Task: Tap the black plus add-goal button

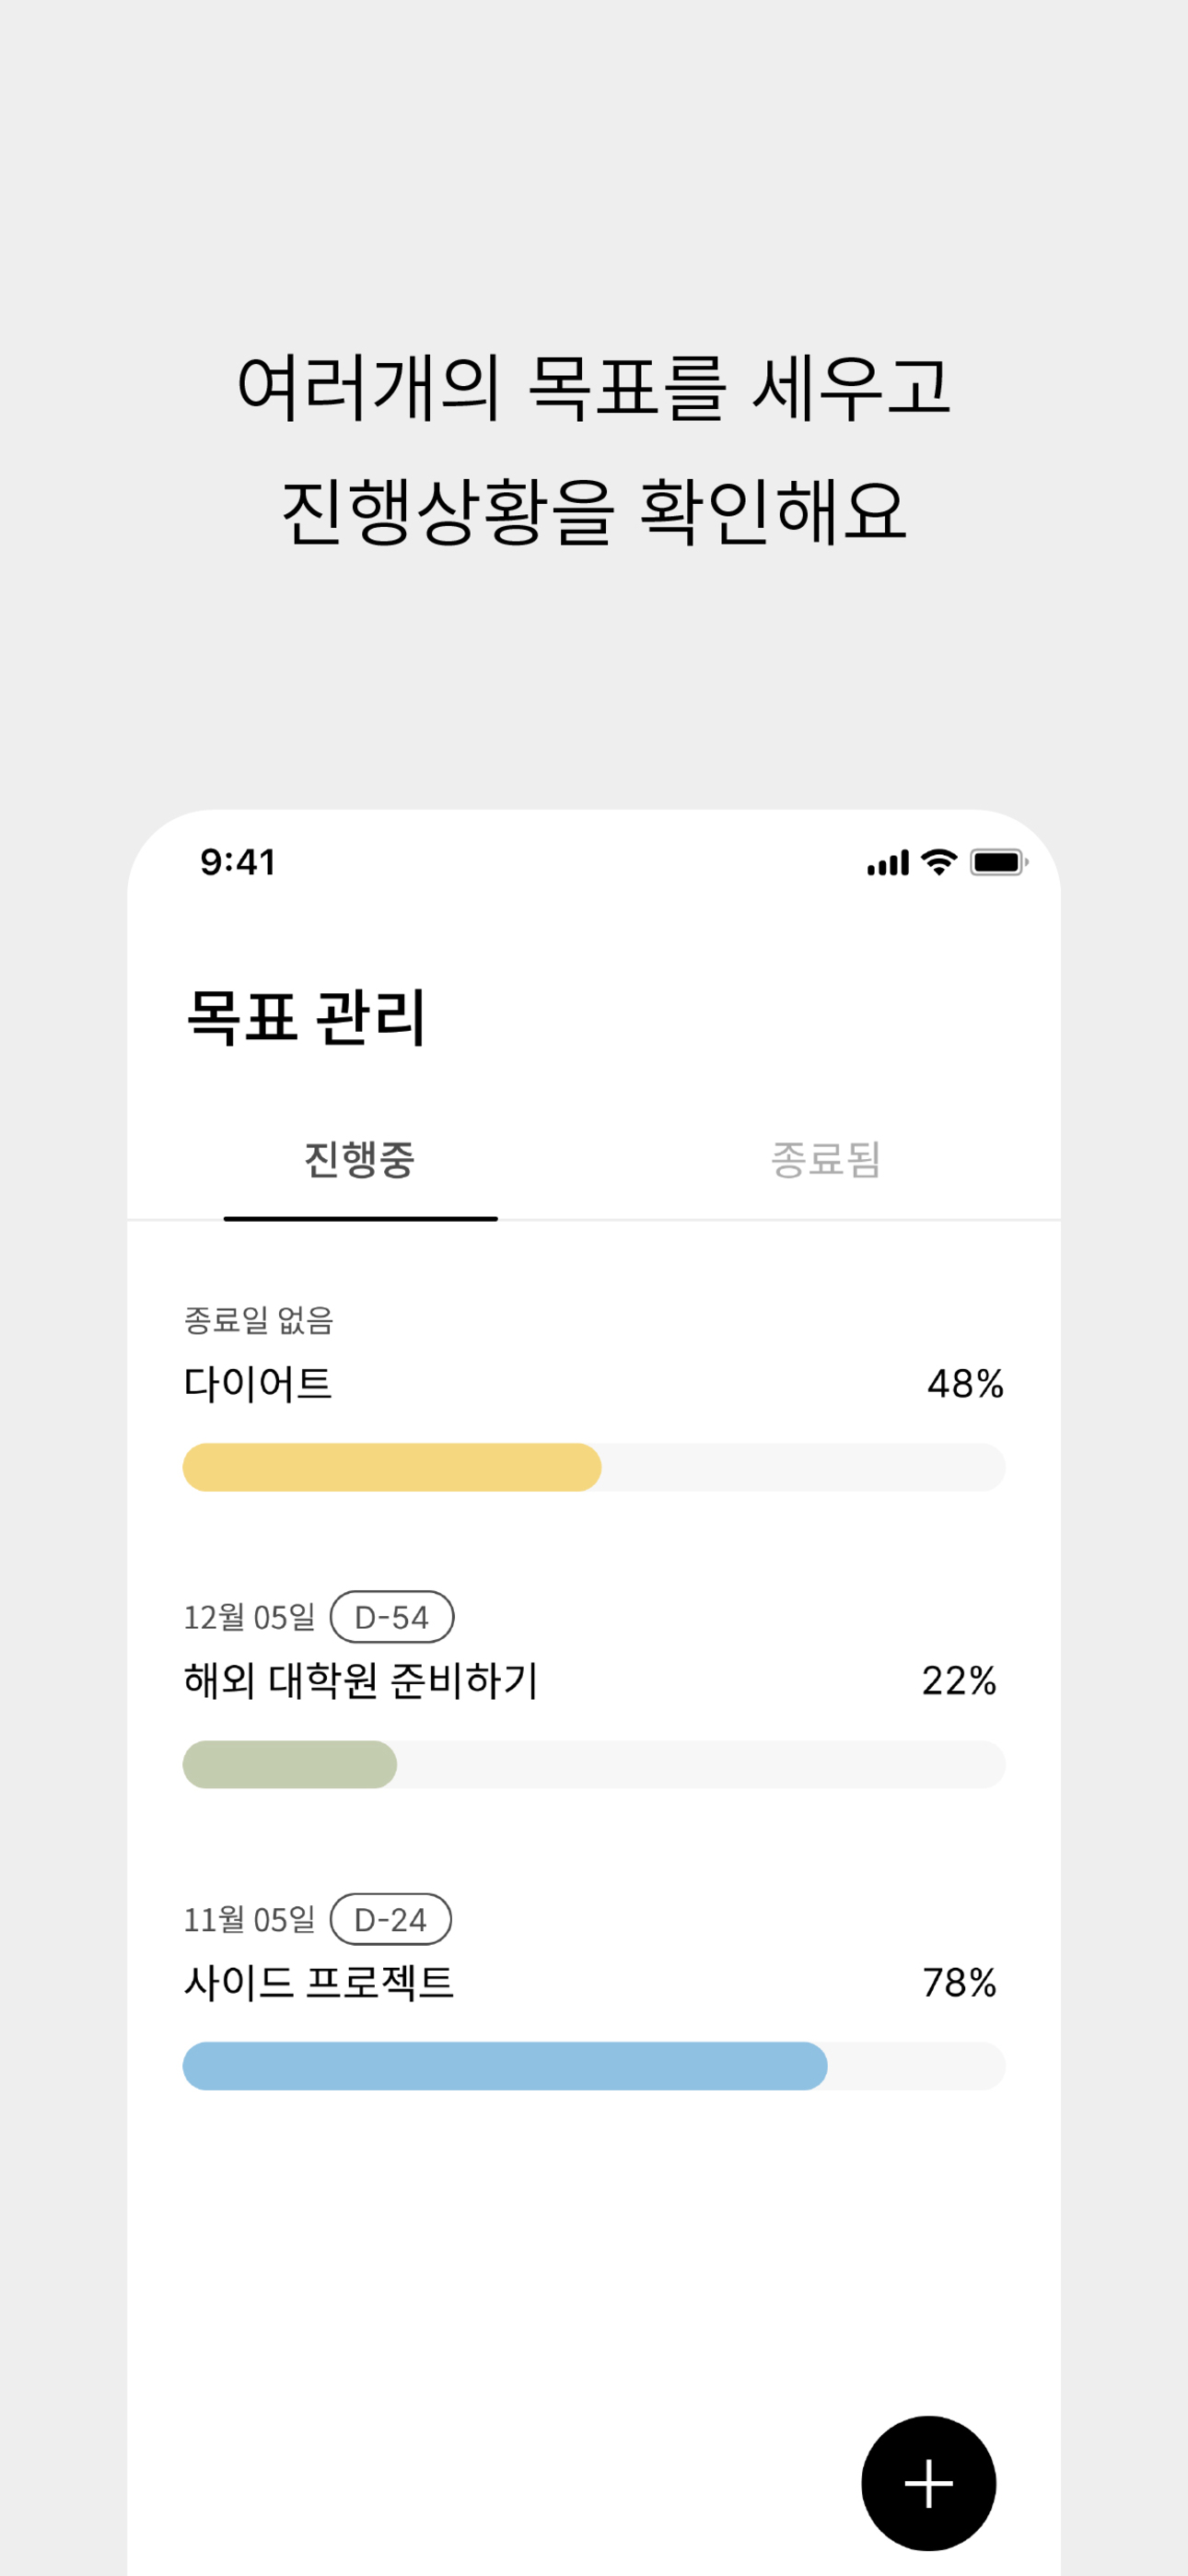Action: coord(928,2483)
